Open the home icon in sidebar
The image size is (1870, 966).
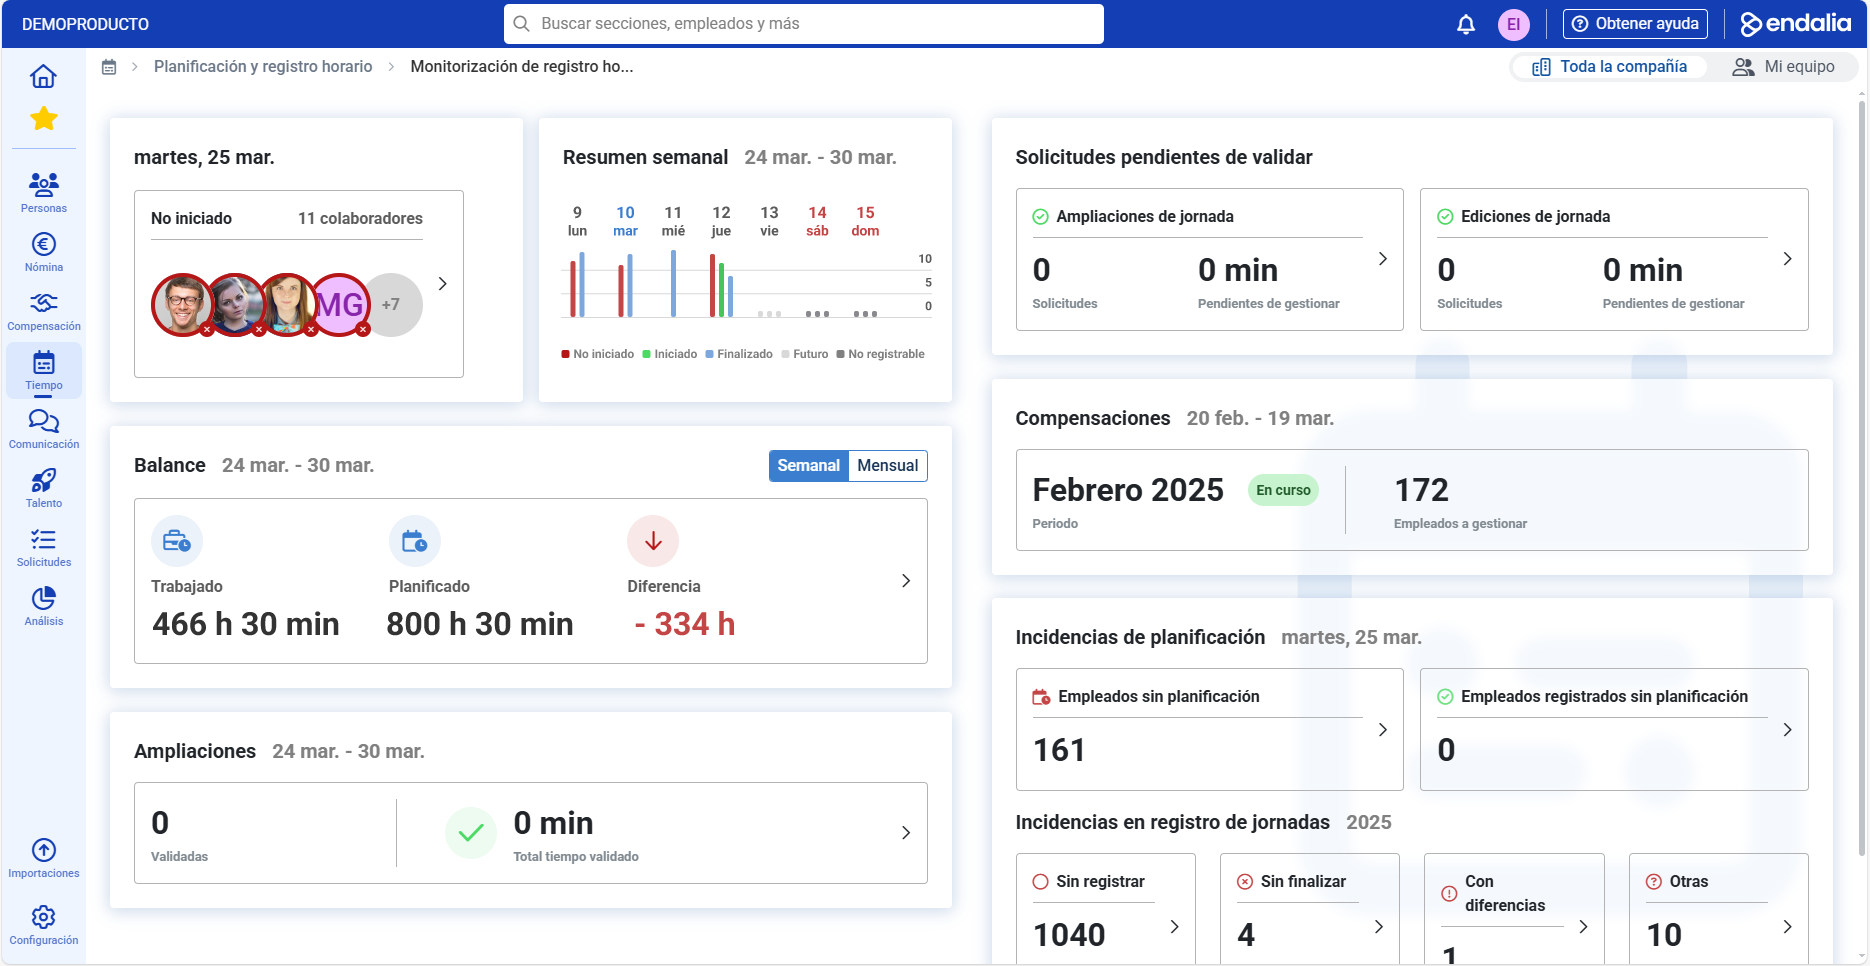(x=43, y=76)
